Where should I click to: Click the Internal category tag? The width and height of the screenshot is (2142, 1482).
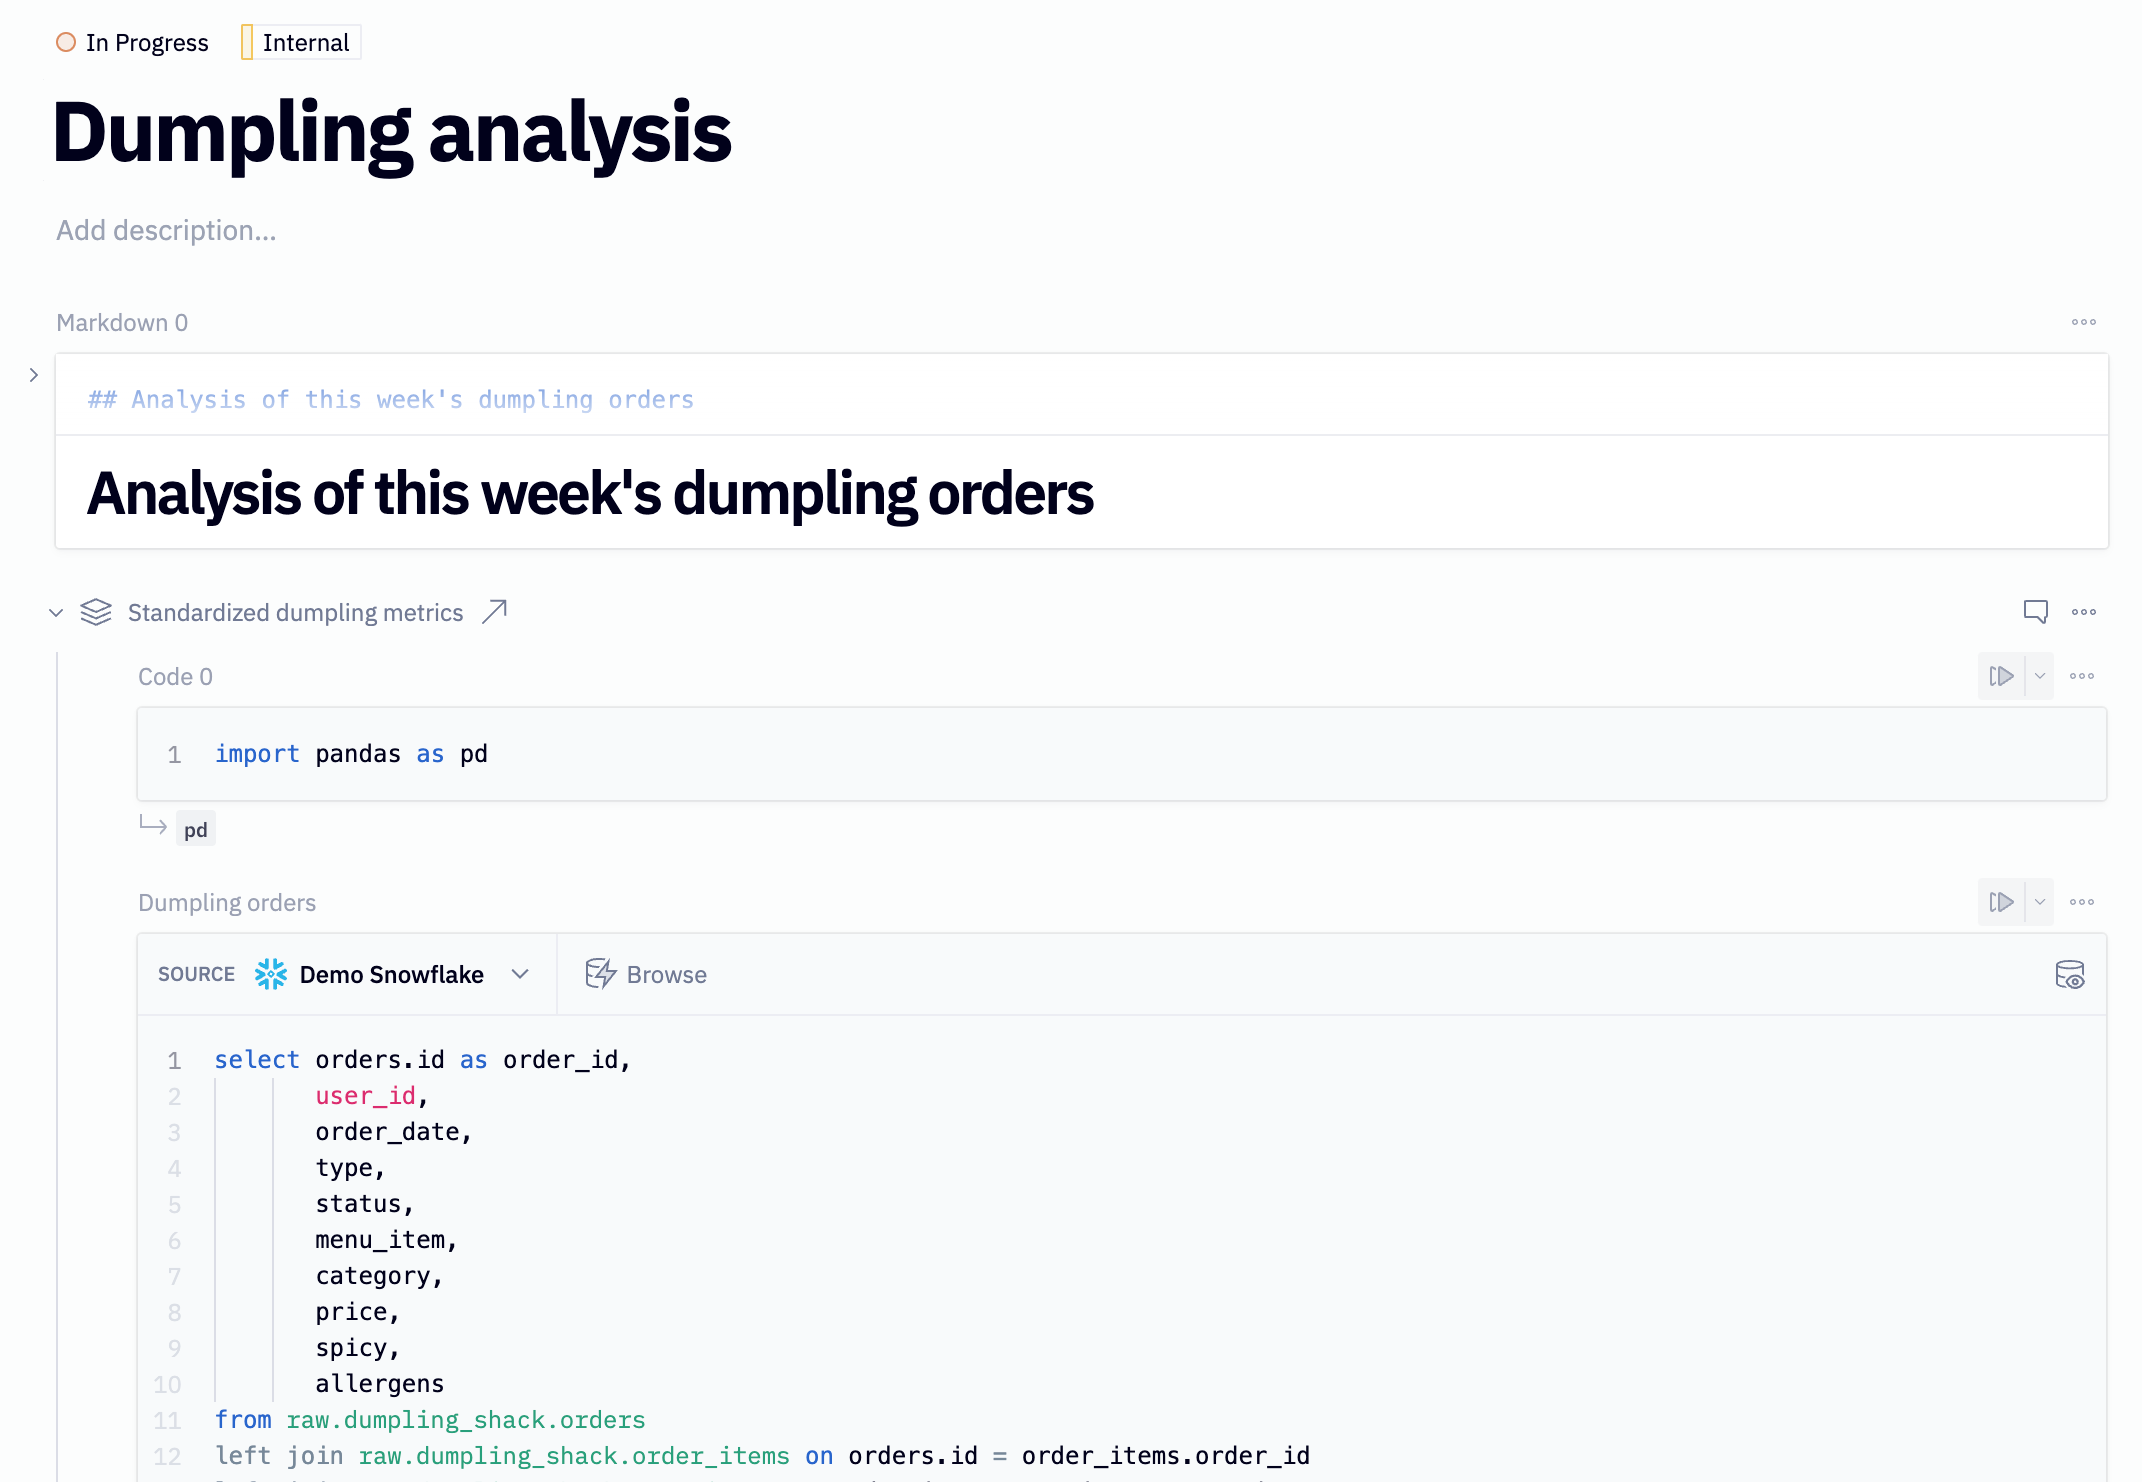point(301,43)
